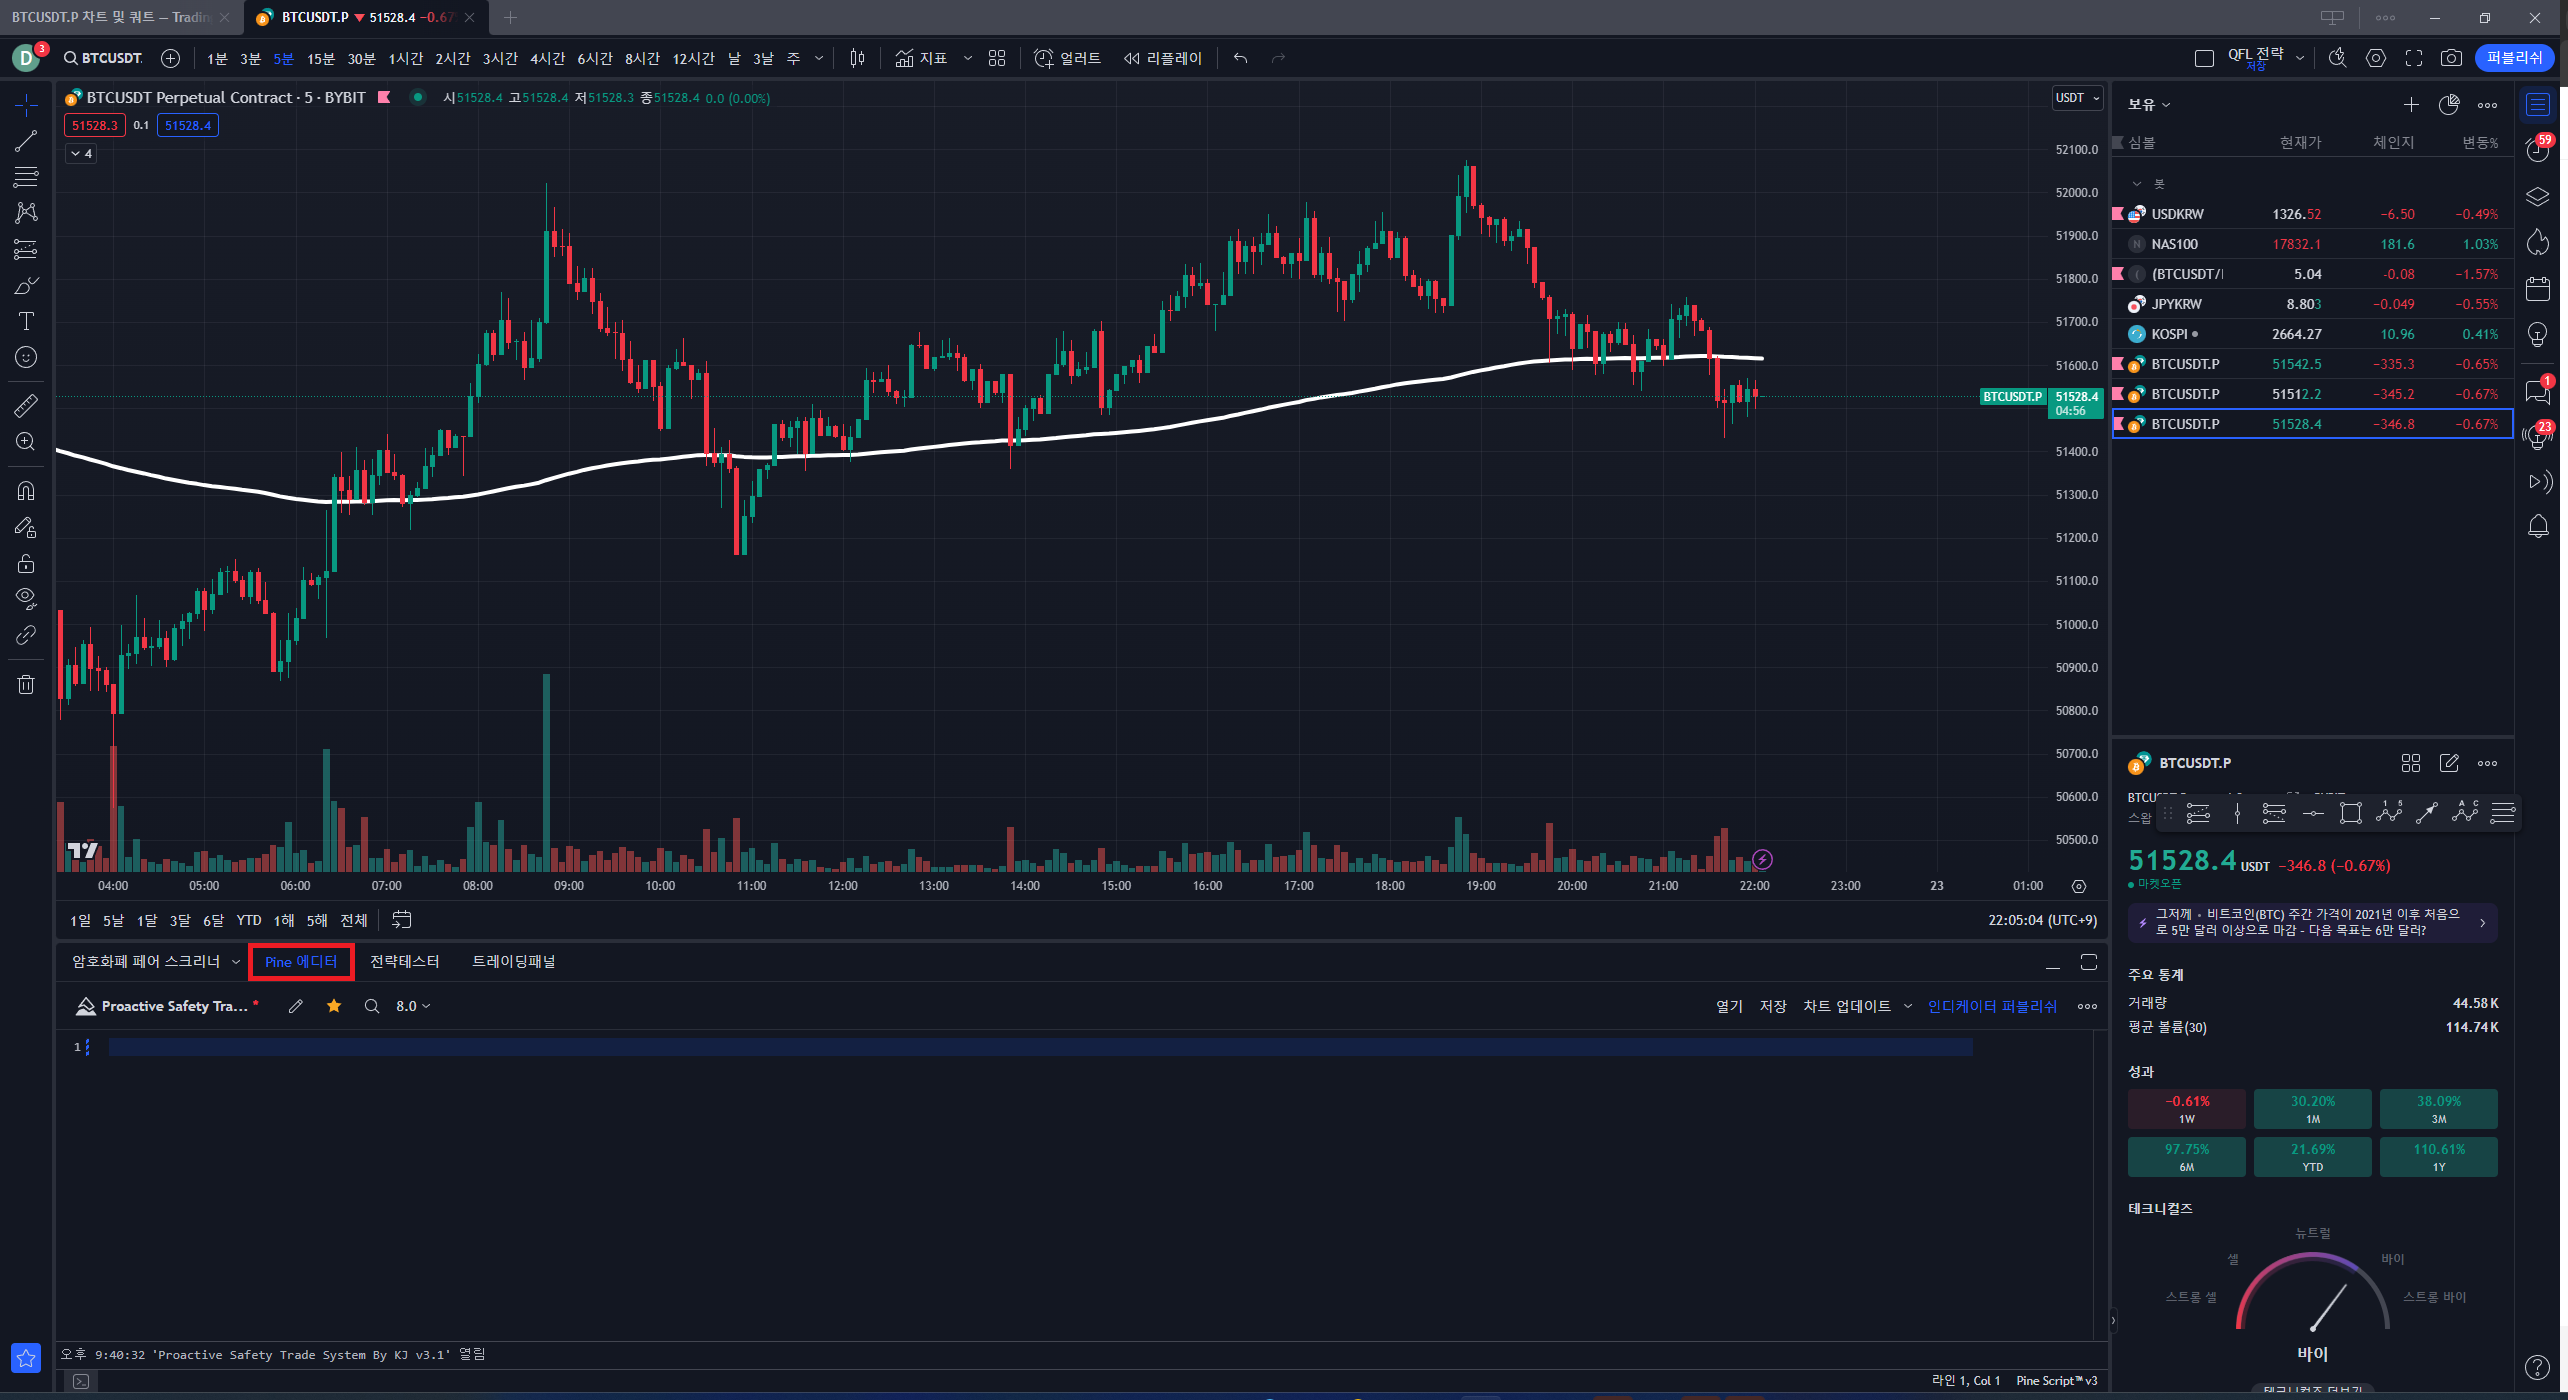The height and width of the screenshot is (1400, 2568).
Task: Open the USDT currency dropdown
Action: (2077, 98)
